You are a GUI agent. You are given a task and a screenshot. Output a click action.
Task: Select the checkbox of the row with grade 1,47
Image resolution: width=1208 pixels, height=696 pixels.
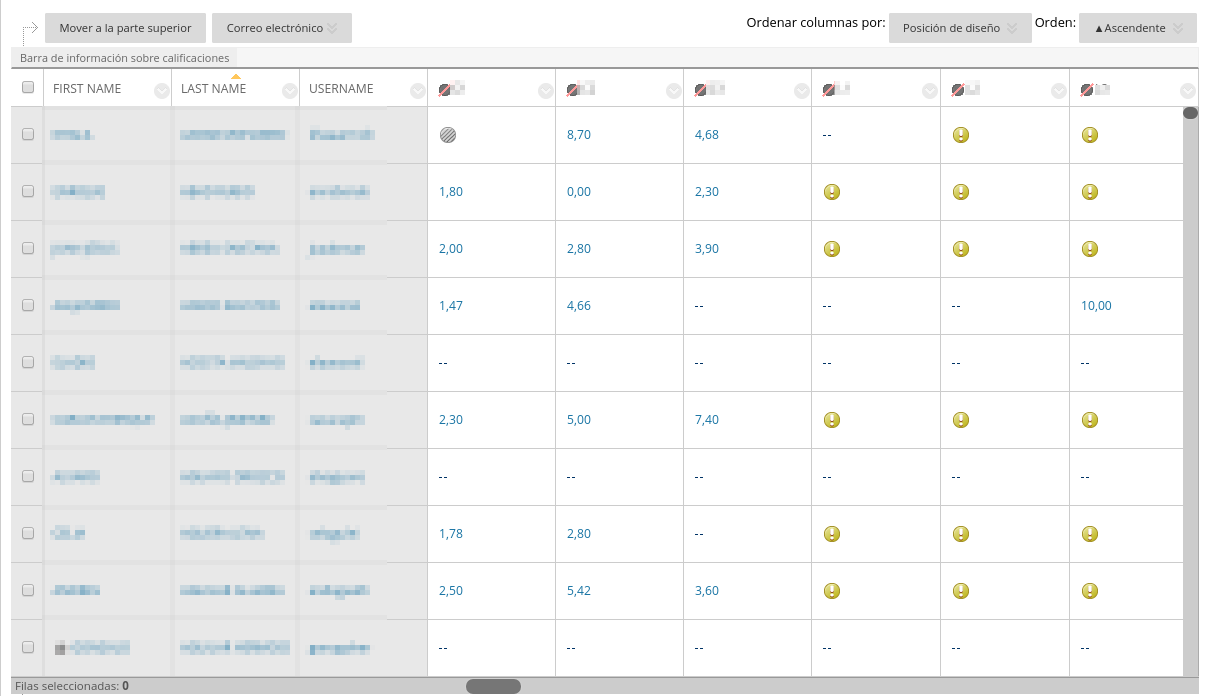coord(28,305)
